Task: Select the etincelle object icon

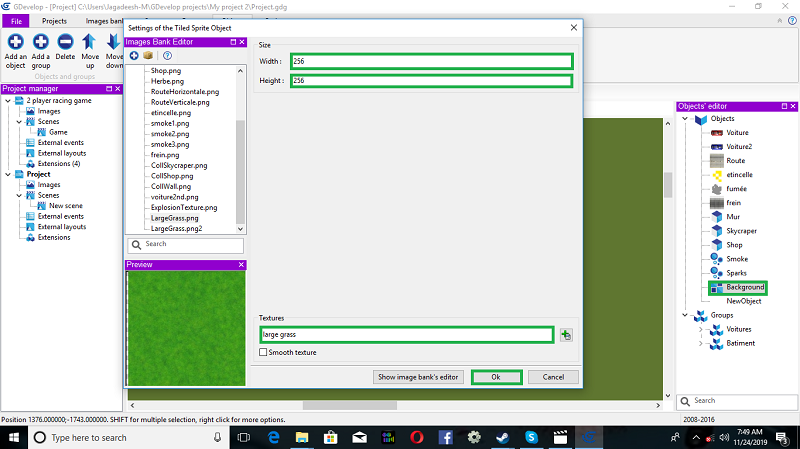Action: pos(717,174)
